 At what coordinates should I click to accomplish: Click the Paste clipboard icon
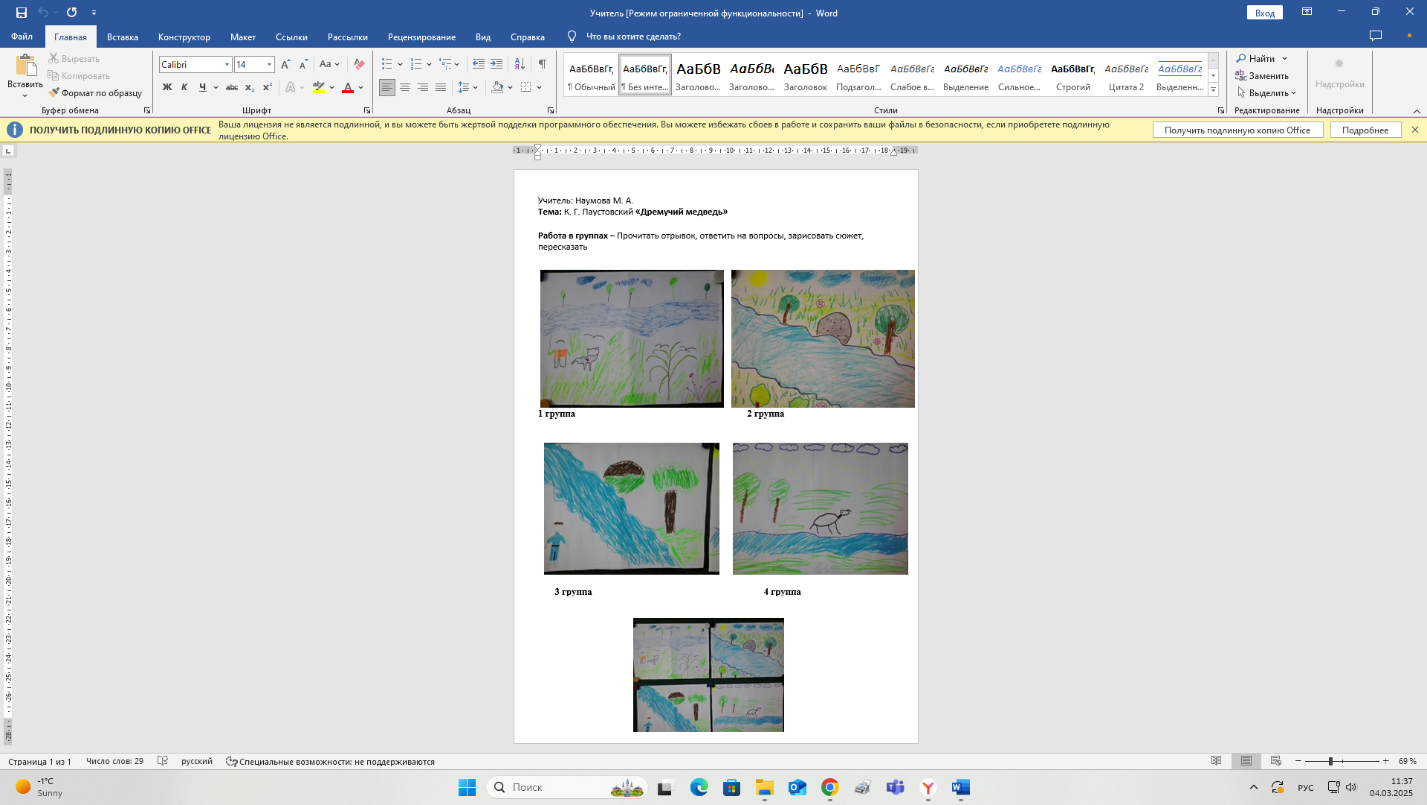(25, 66)
